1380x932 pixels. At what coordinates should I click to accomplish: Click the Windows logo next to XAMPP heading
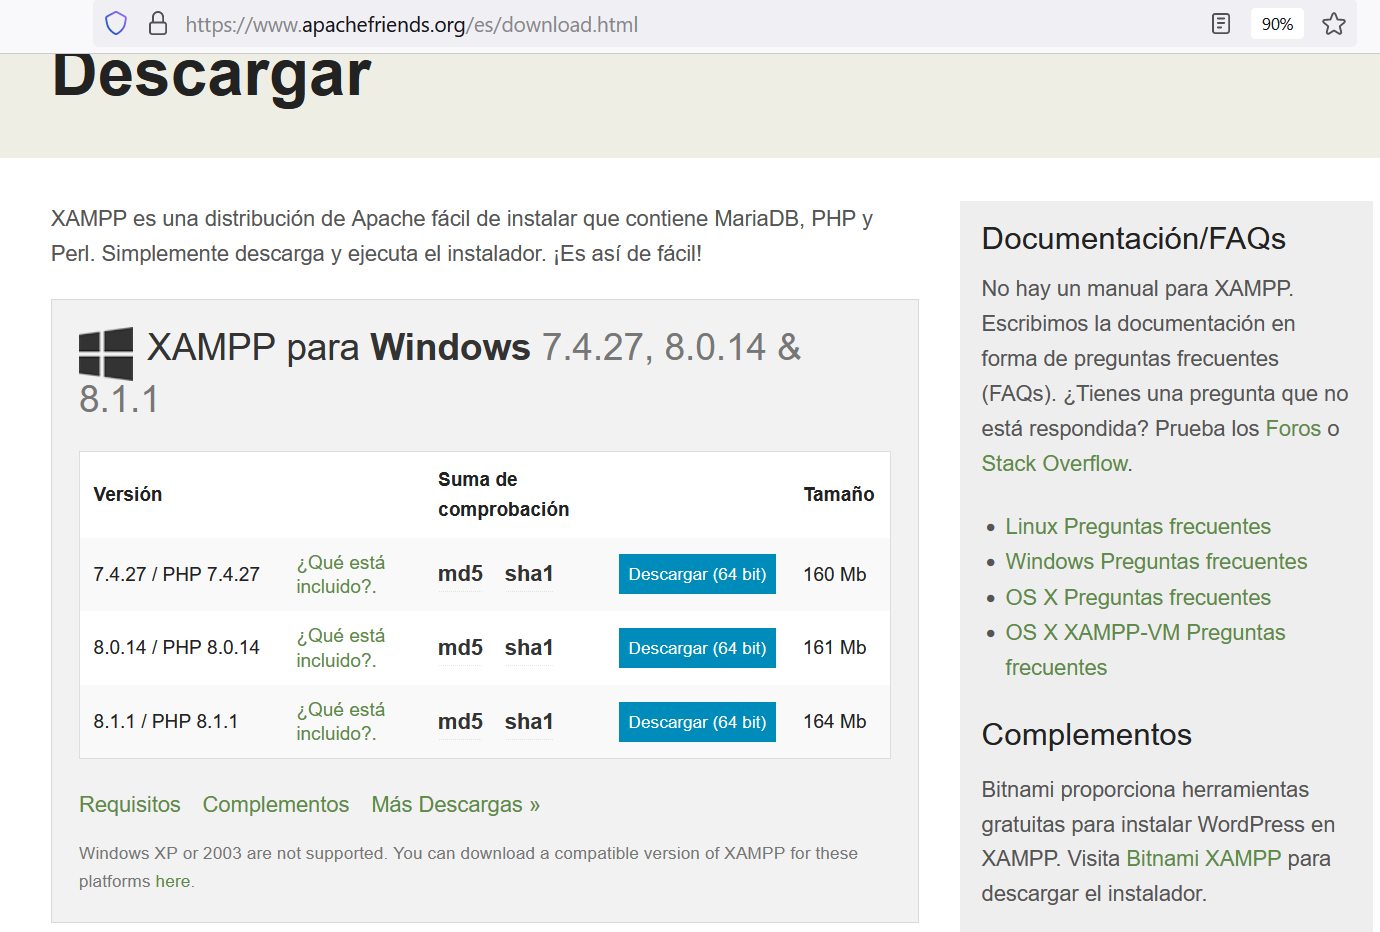(106, 353)
